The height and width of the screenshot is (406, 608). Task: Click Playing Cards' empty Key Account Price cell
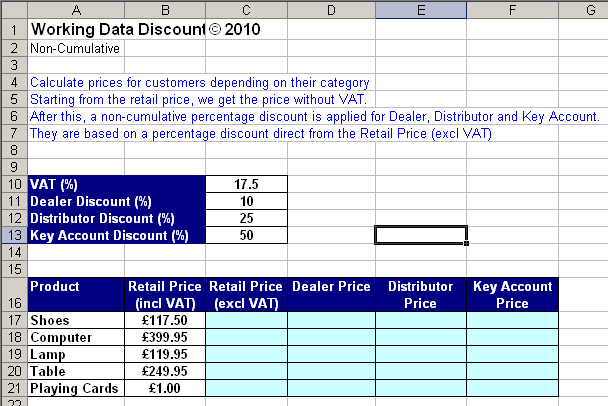tap(513, 388)
